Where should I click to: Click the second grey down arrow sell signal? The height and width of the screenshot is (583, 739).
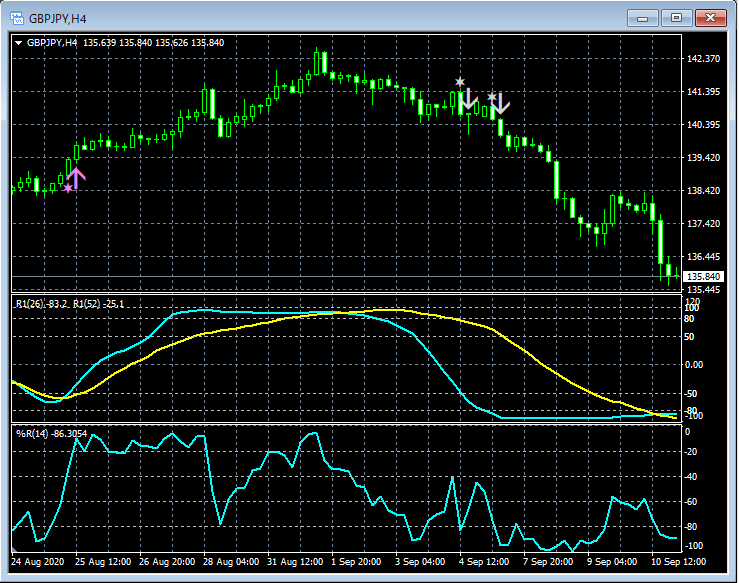click(500, 103)
